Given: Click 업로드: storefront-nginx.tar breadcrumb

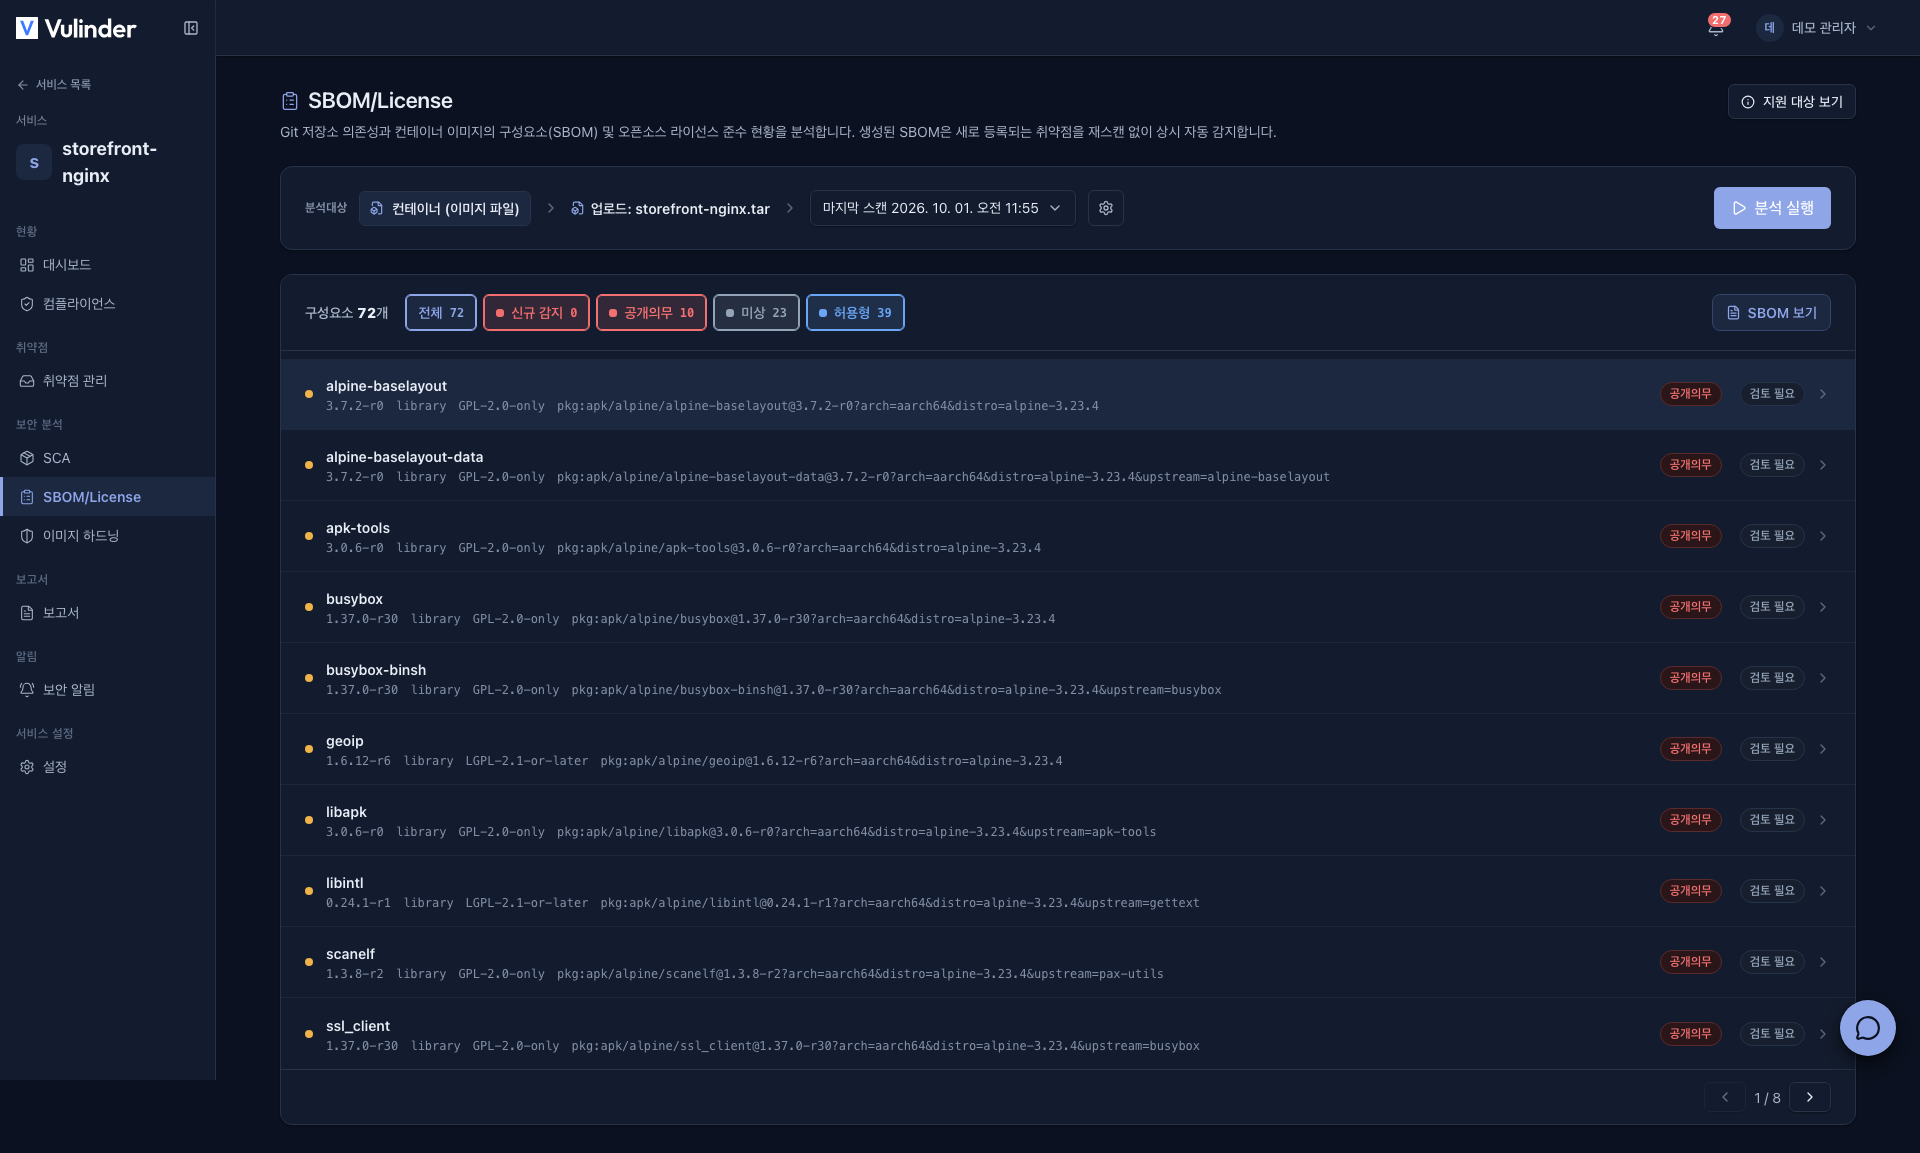Looking at the screenshot, I should coord(670,209).
